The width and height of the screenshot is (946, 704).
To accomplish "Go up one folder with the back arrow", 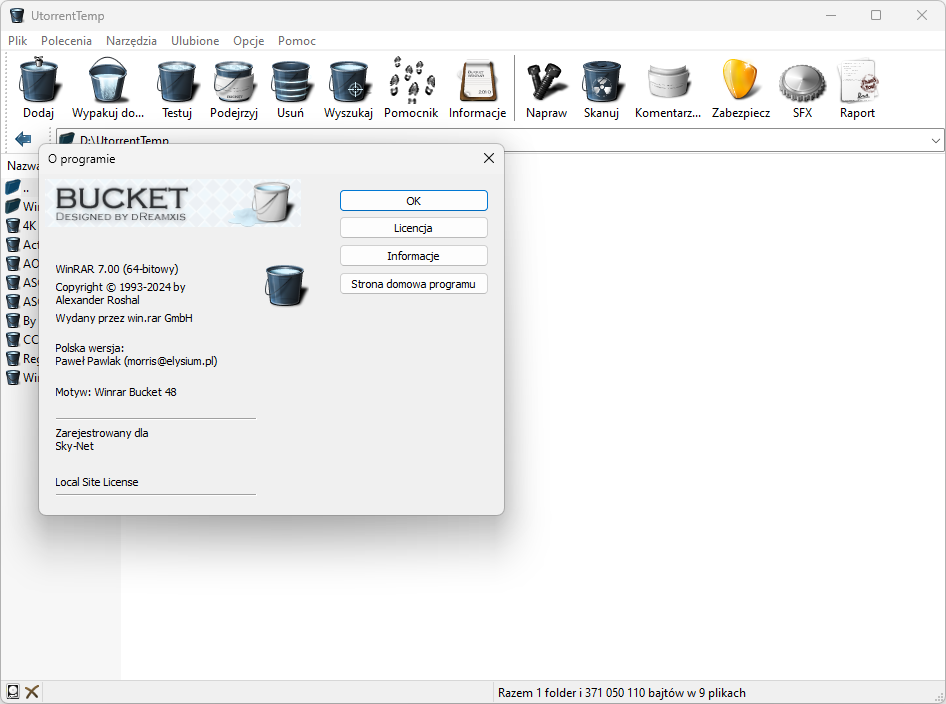I will click(x=23, y=139).
